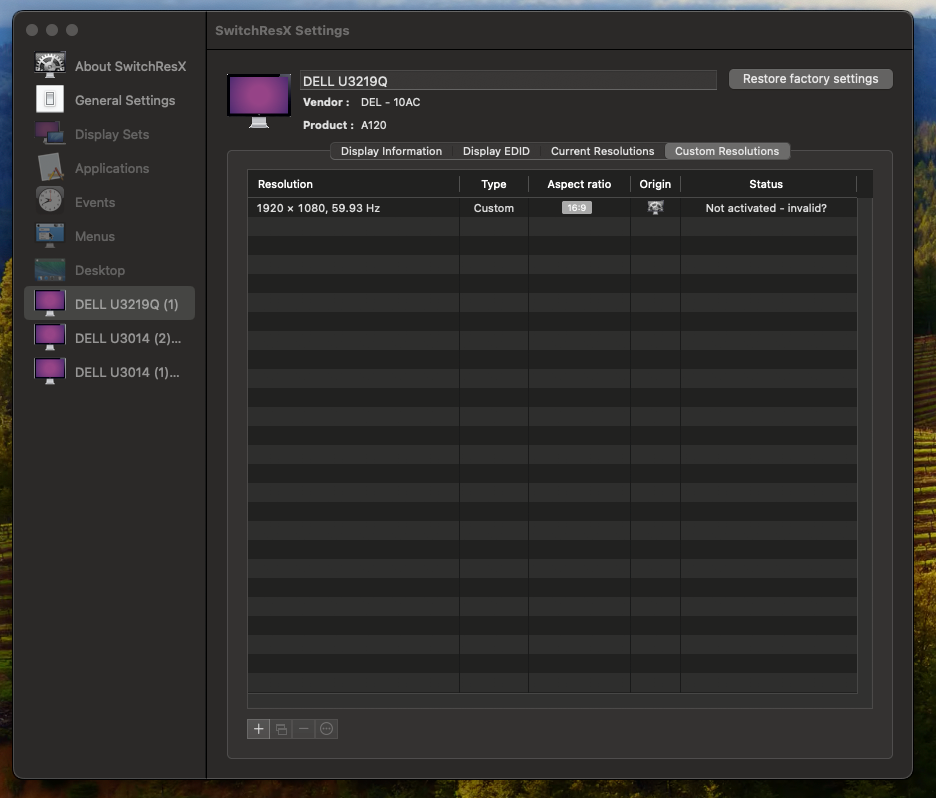
Task: Click Restore factory settings button
Action: [811, 79]
